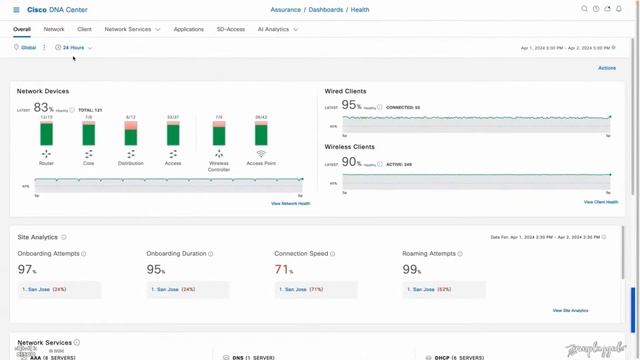The width and height of the screenshot is (640, 360).
Task: Click info icon beside Onboarding Duration
Action: tap(211, 254)
